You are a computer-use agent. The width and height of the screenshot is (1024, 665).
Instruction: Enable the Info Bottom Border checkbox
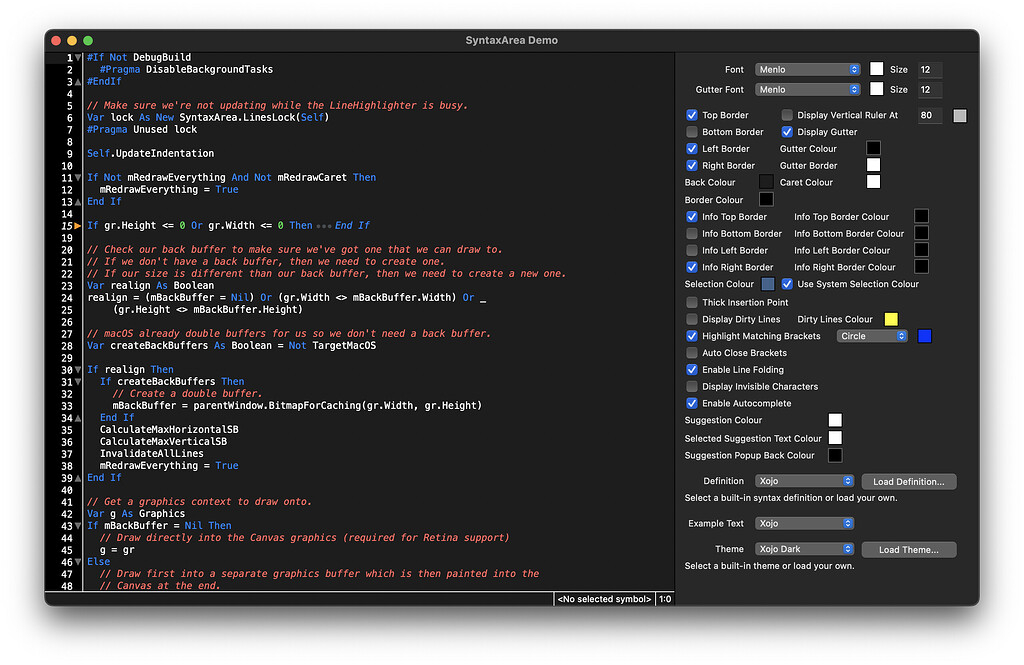click(692, 233)
